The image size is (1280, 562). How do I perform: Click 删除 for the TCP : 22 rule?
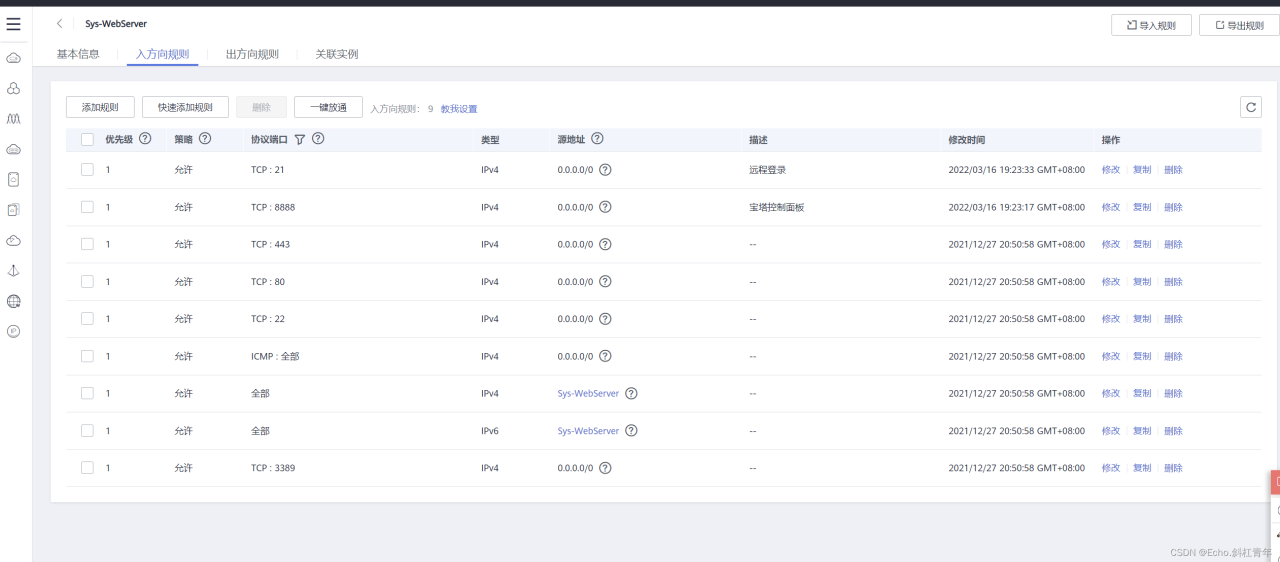click(x=1173, y=319)
